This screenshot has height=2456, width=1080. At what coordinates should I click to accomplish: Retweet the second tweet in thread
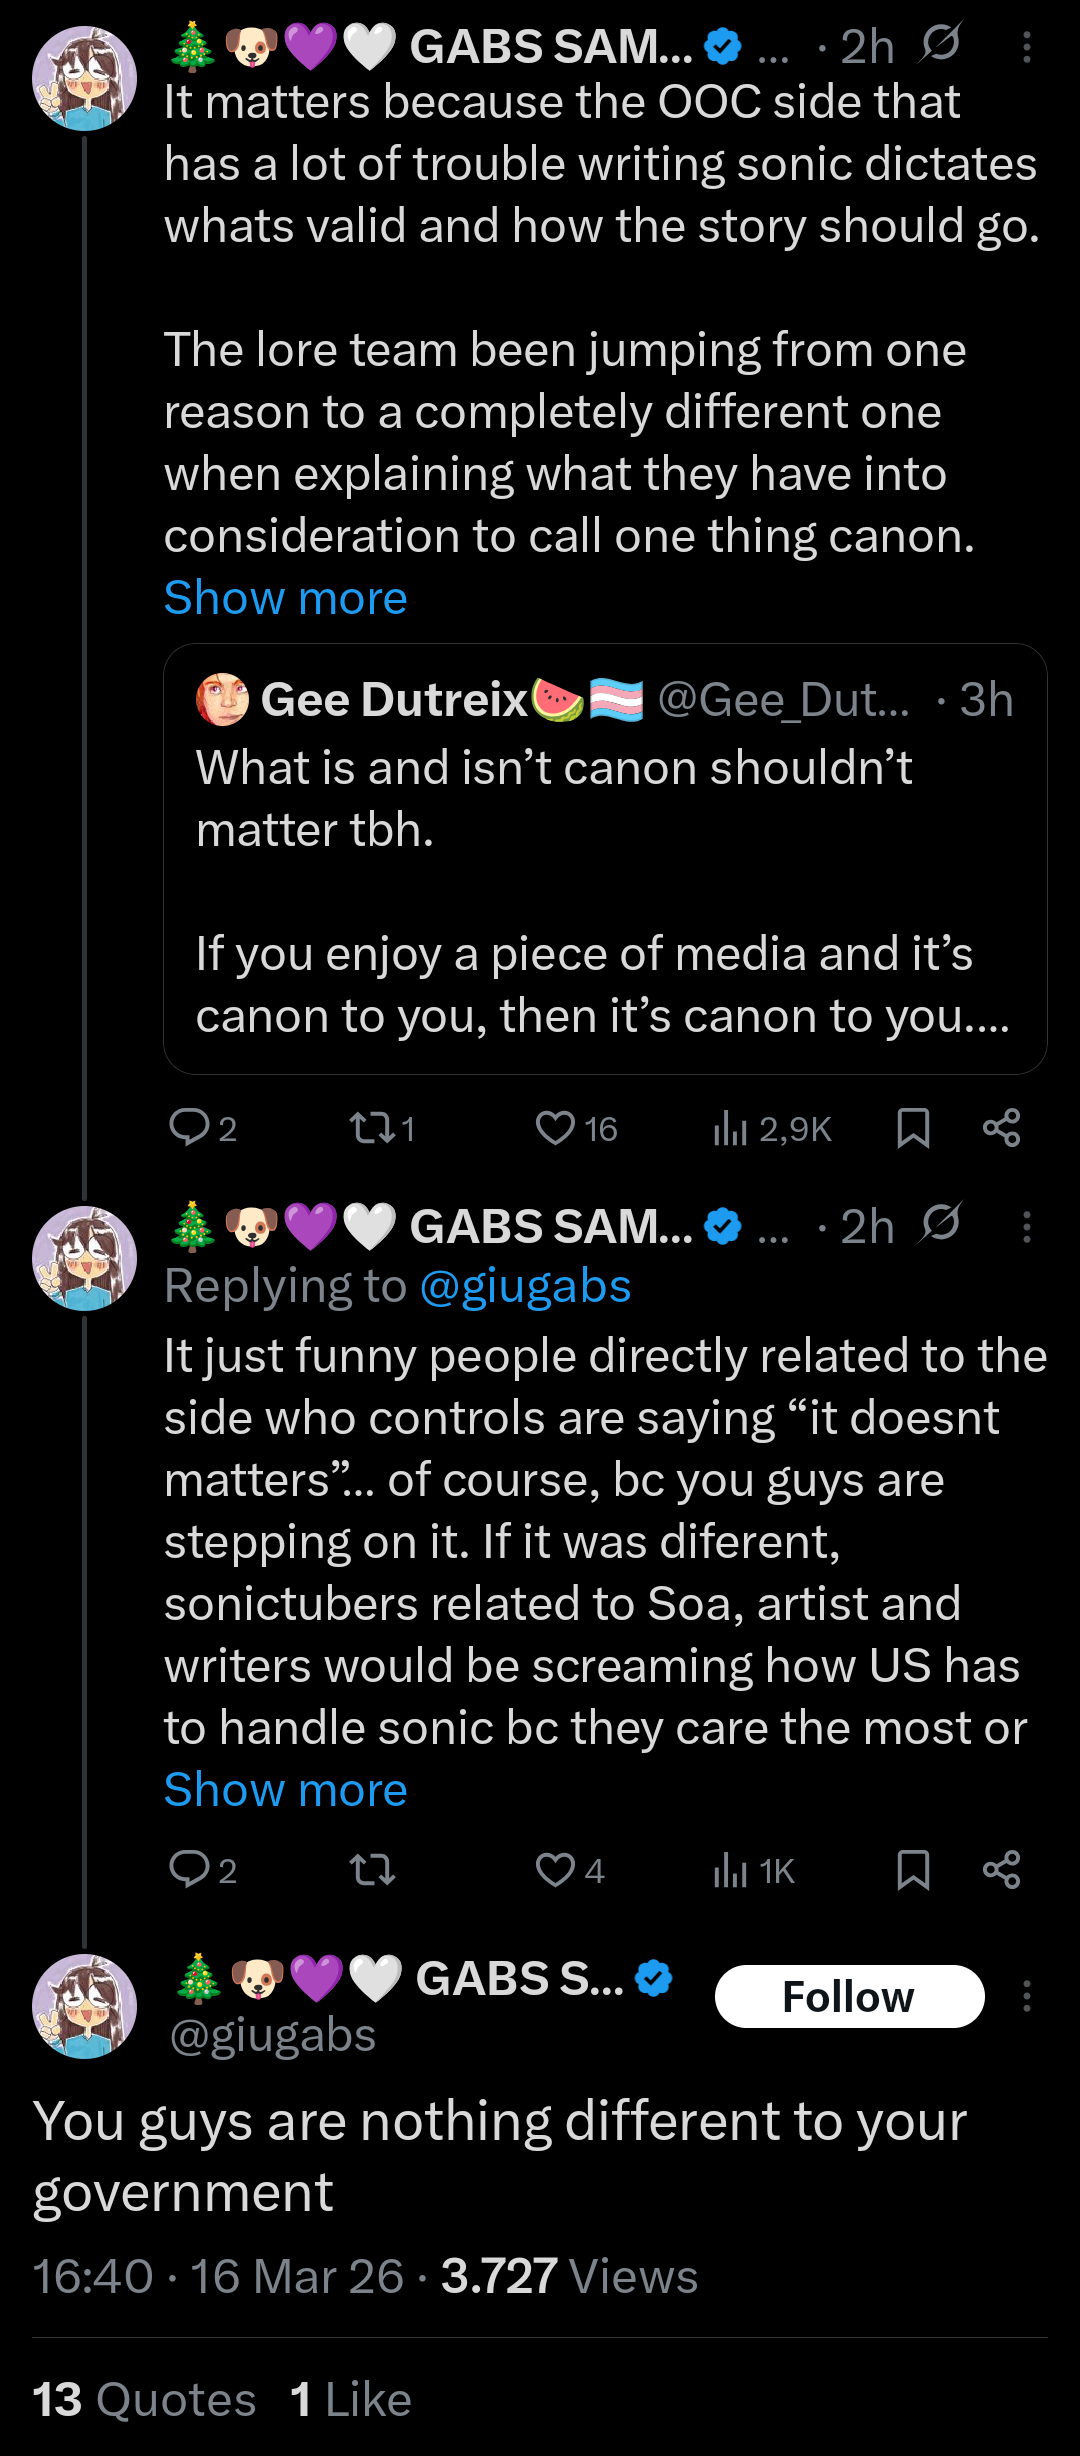click(372, 1870)
